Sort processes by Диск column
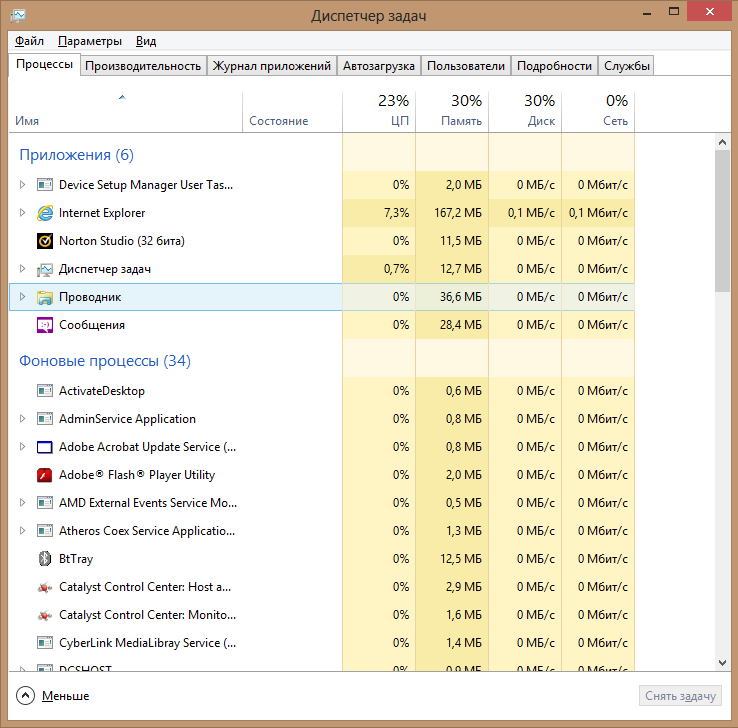 coord(525,112)
